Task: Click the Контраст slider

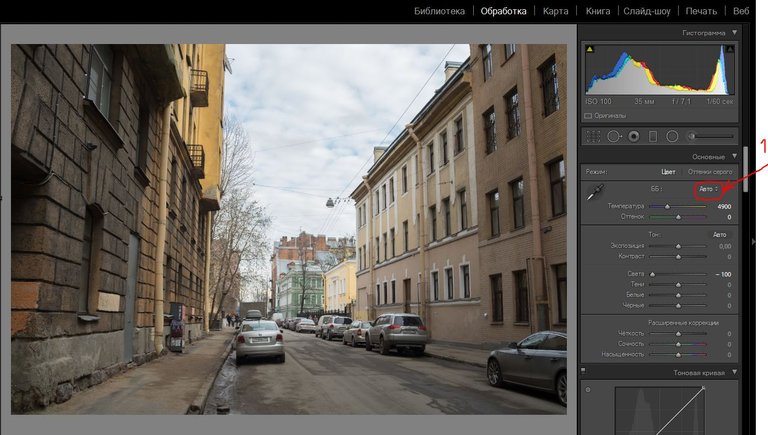Action: point(678,256)
